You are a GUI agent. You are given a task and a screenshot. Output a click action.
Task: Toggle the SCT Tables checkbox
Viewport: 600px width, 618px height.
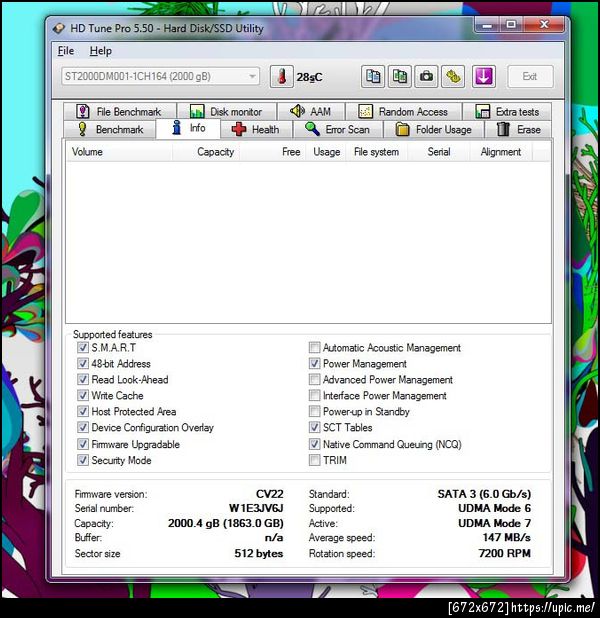(314, 427)
